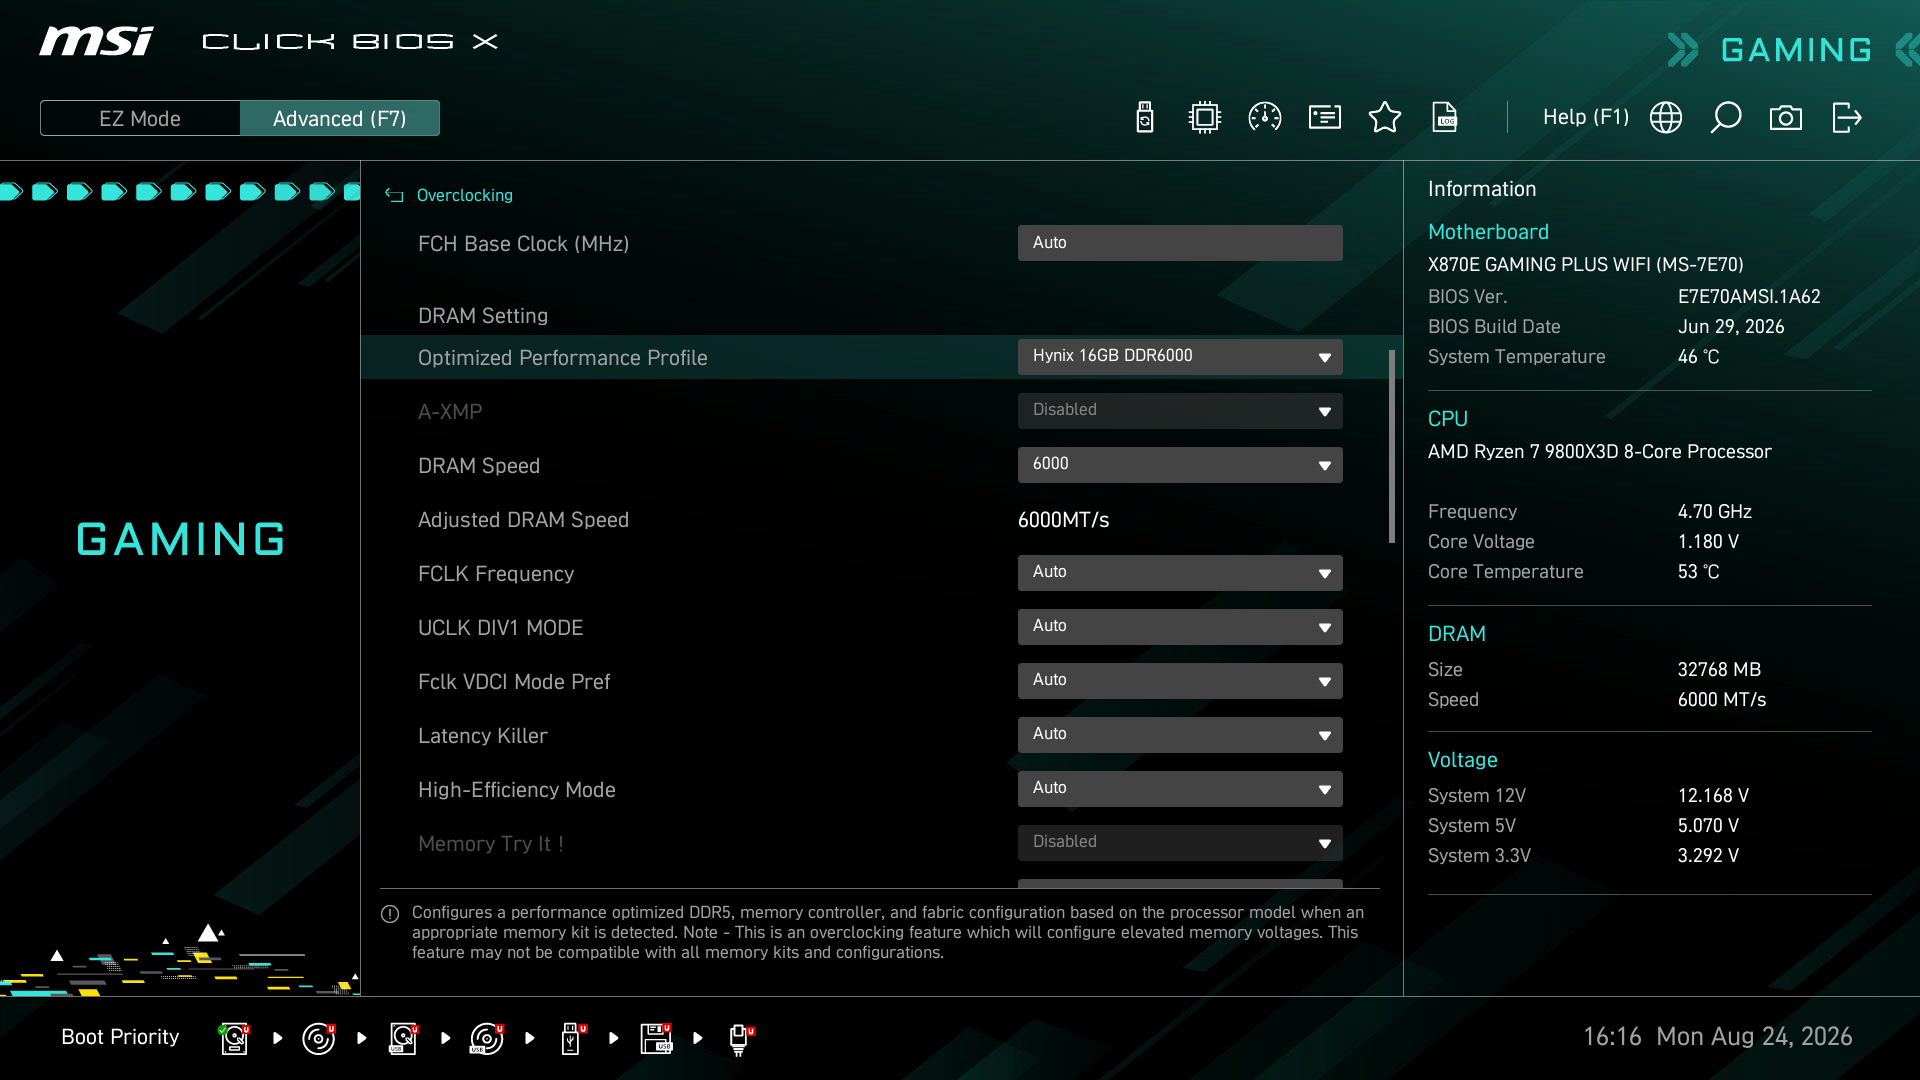Click the BIOS version E7E70AMSI.1A62
This screenshot has height=1080, width=1920.
[1749, 297]
